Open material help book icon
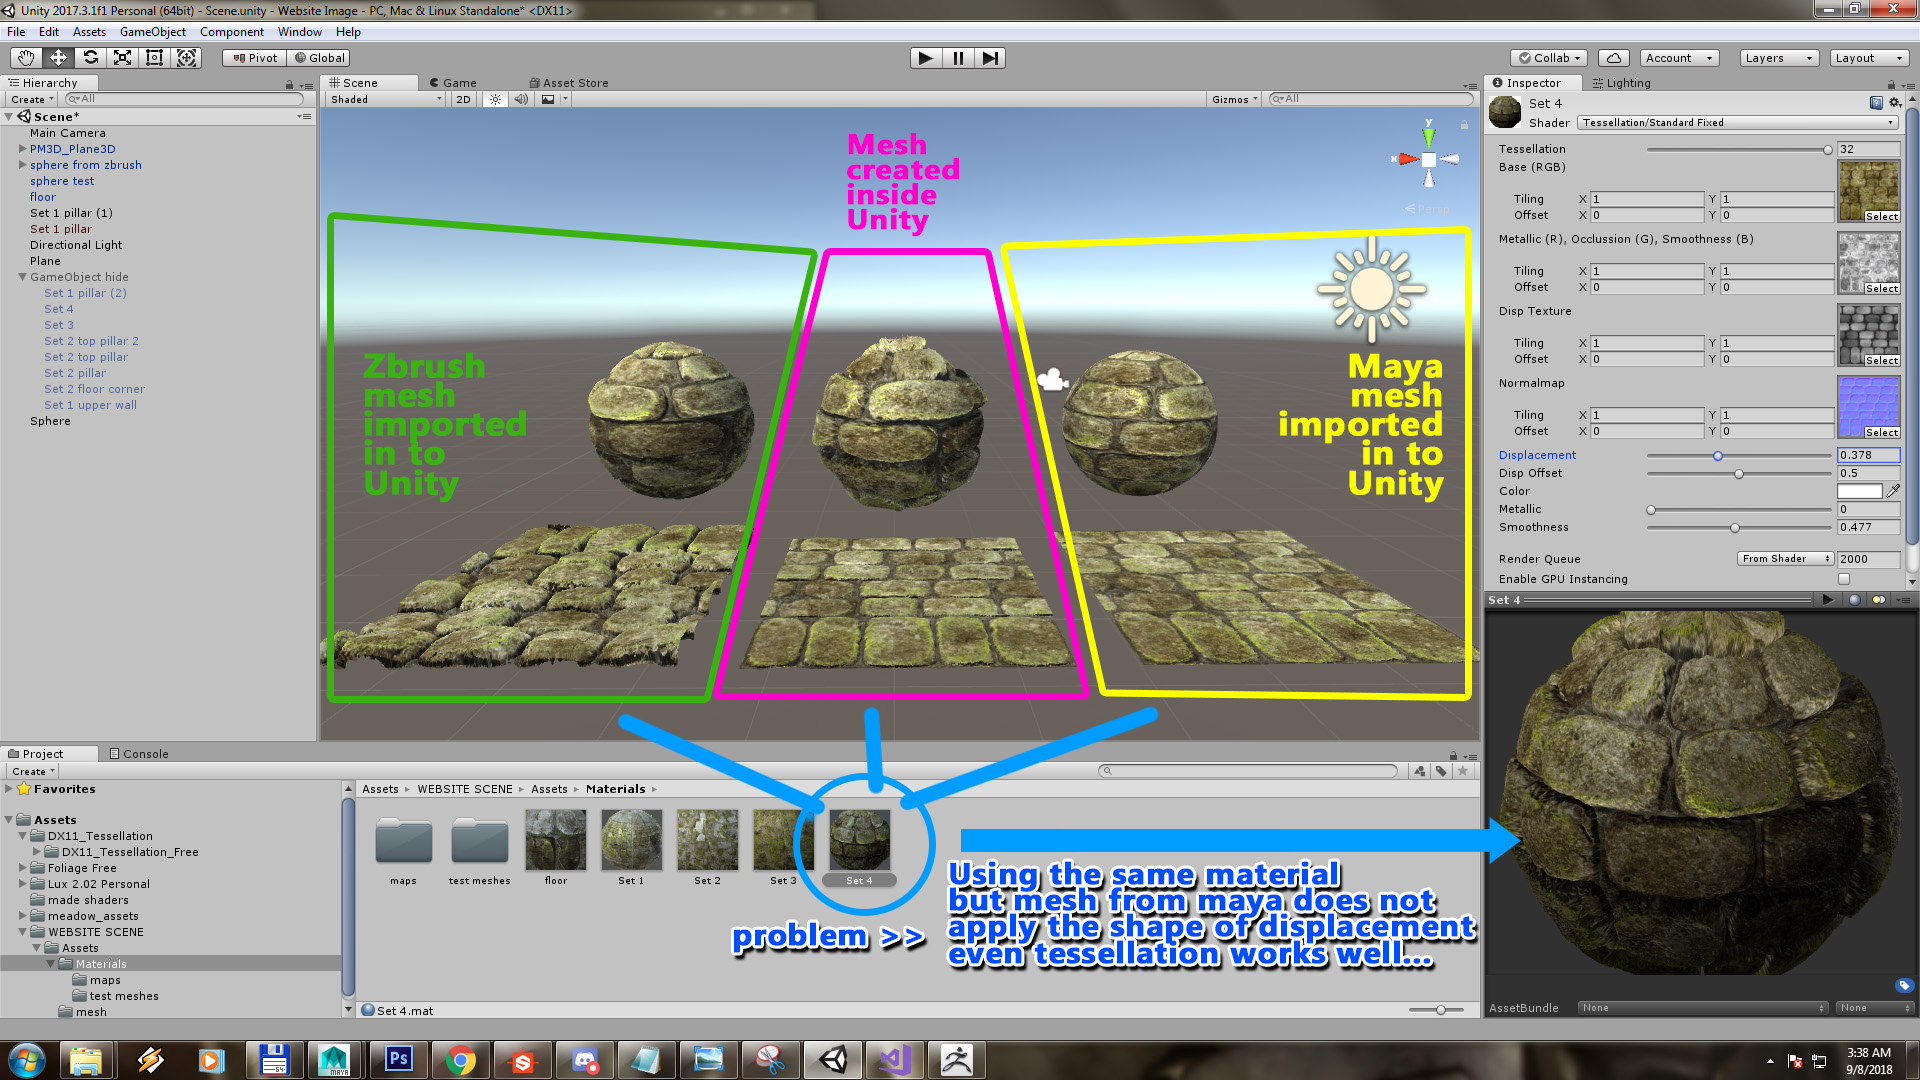The height and width of the screenshot is (1080, 1920). (x=1876, y=103)
